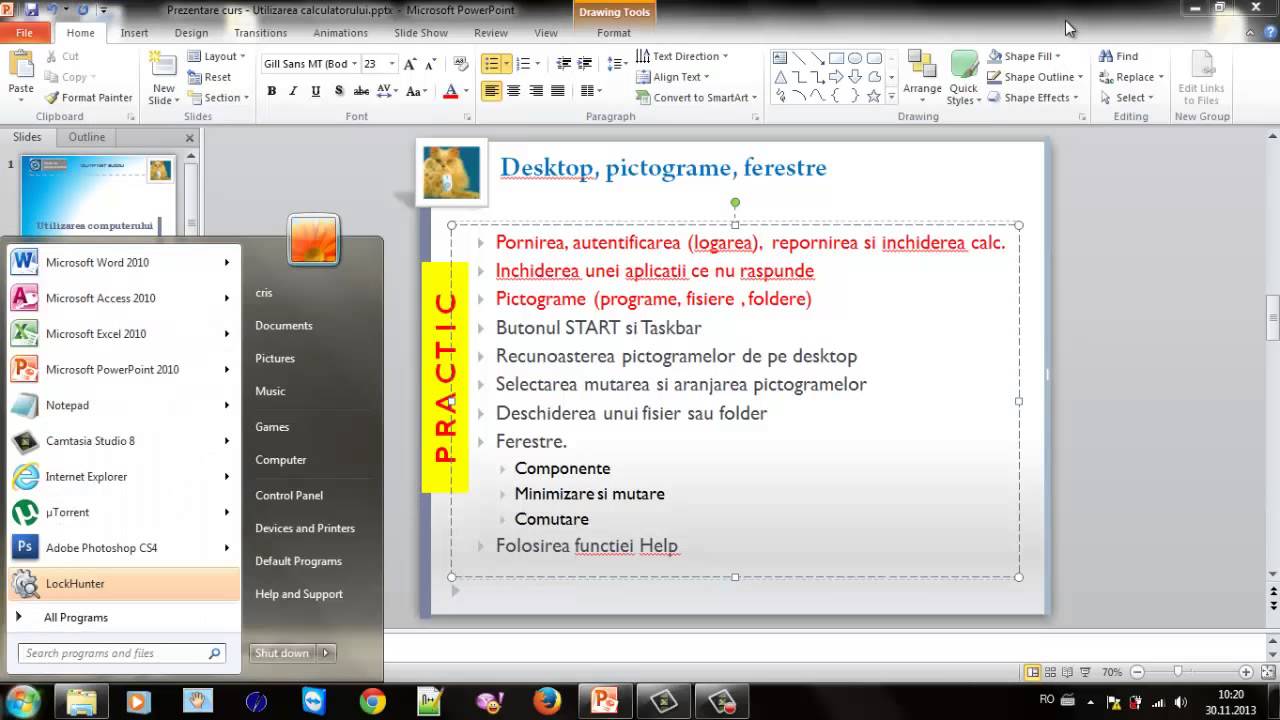Apply text Shadow effect
Screen dimensions: 1280x720
339,91
